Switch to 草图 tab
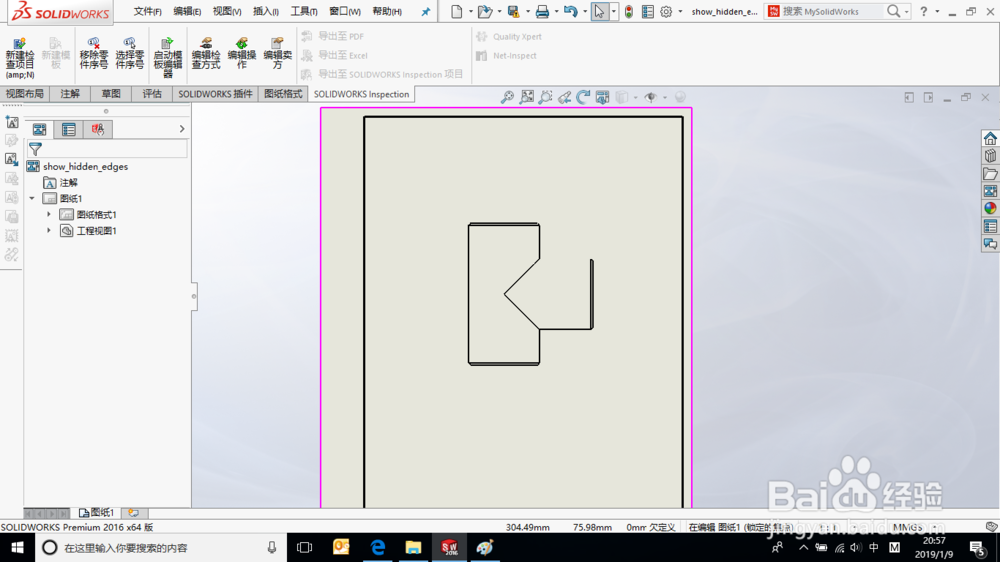The image size is (1000, 562). [x=111, y=94]
